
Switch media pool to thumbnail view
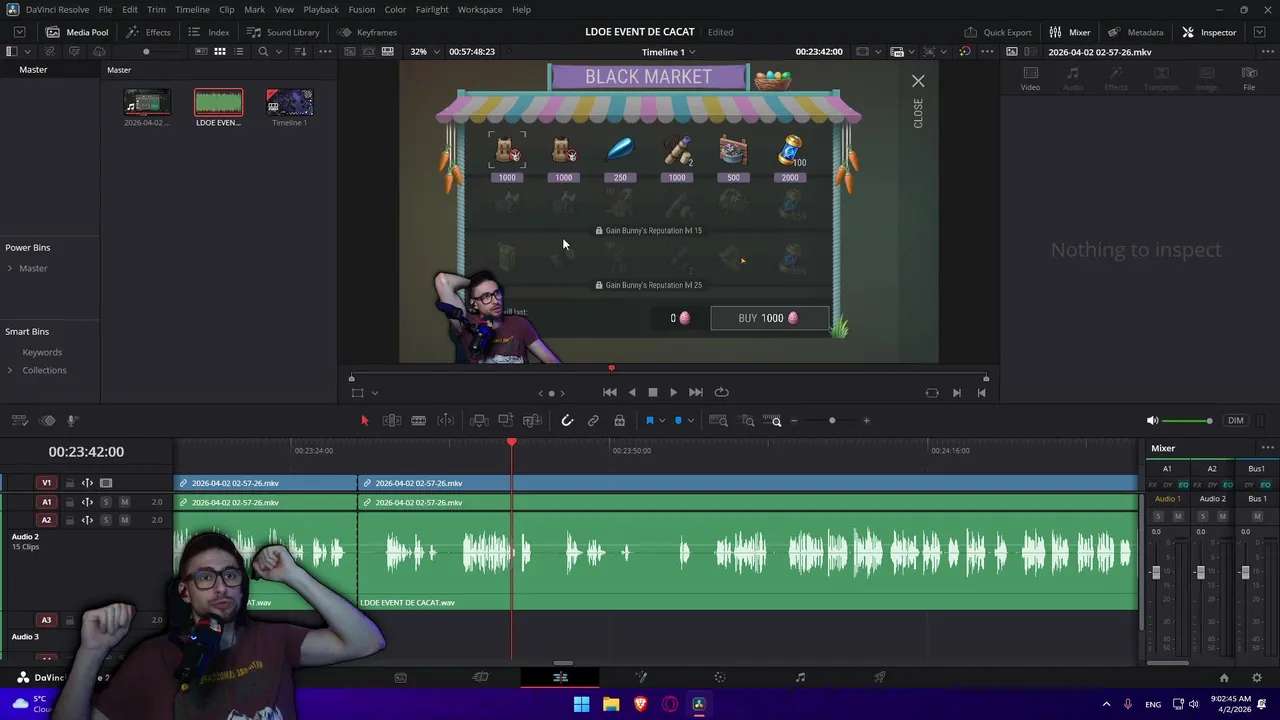(x=219, y=52)
